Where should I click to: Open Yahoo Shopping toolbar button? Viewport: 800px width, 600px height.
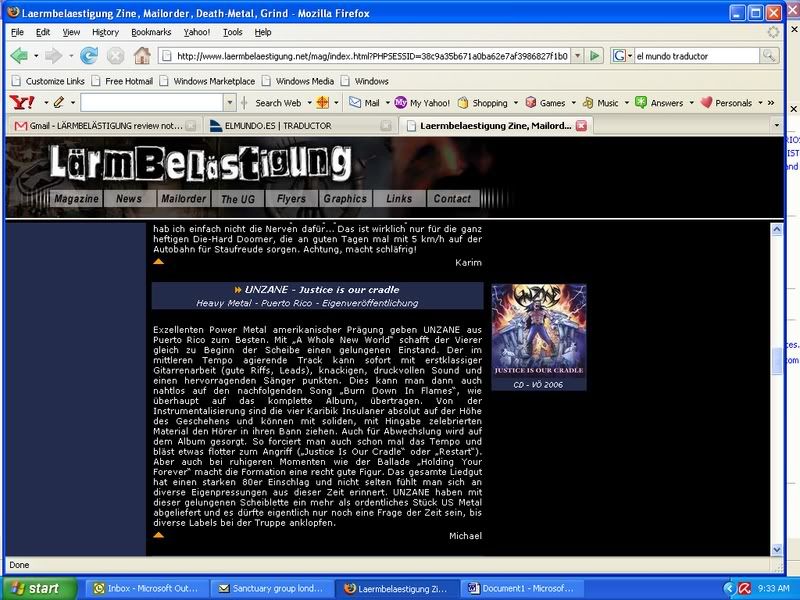pos(483,103)
